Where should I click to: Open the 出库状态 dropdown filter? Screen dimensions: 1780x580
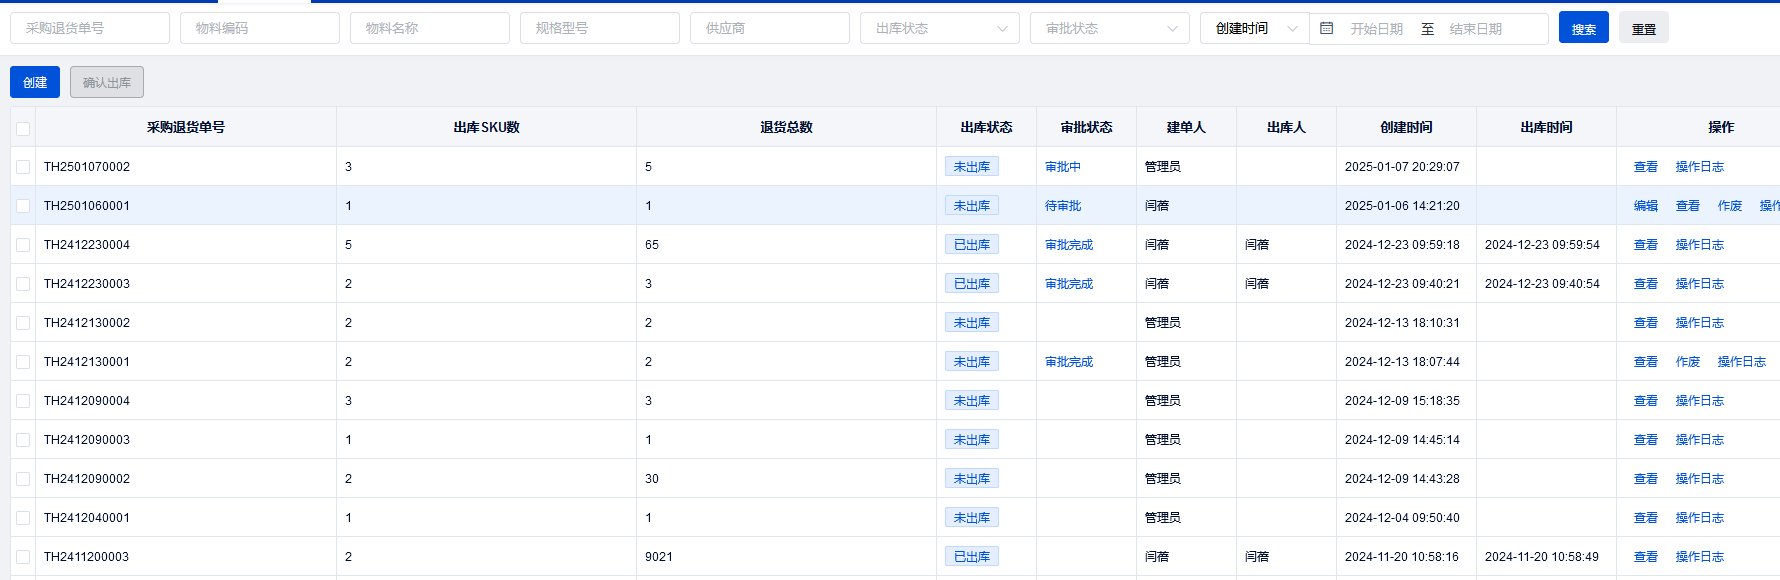(x=939, y=29)
